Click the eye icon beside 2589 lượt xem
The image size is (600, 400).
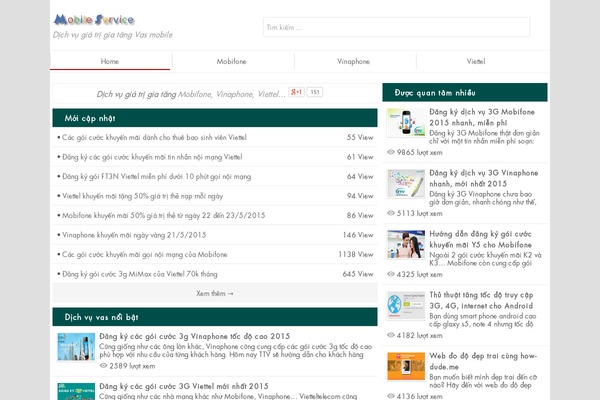pos(103,366)
